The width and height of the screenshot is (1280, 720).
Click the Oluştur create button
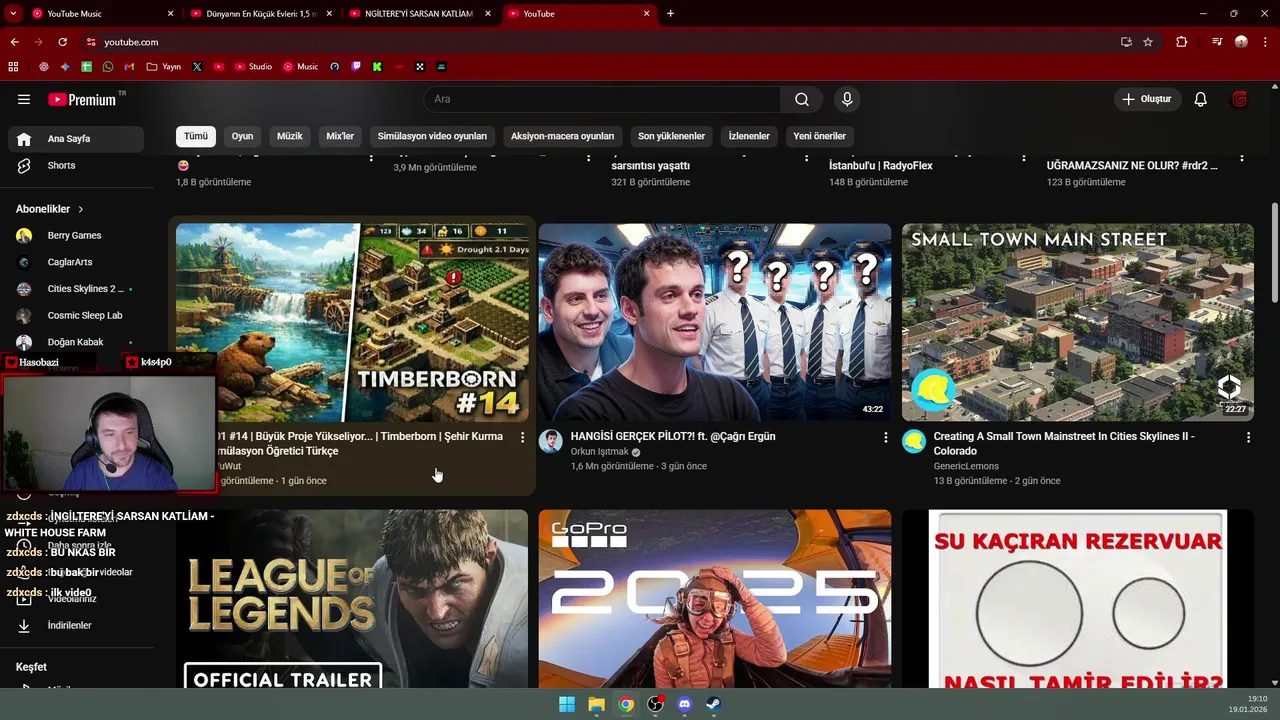1147,99
